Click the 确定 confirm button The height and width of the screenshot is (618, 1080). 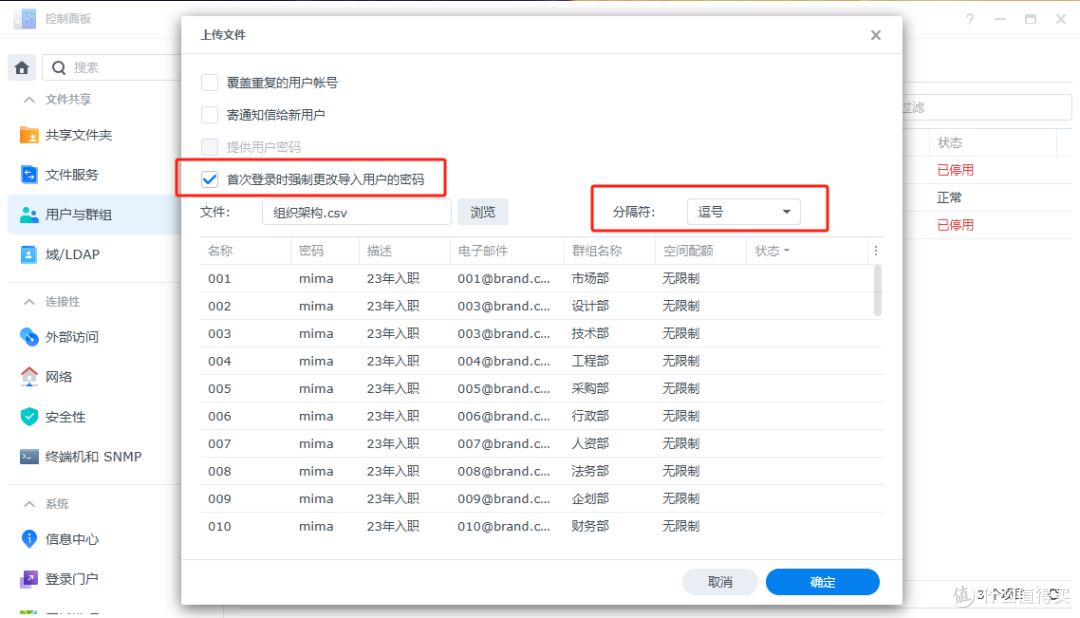click(x=822, y=582)
